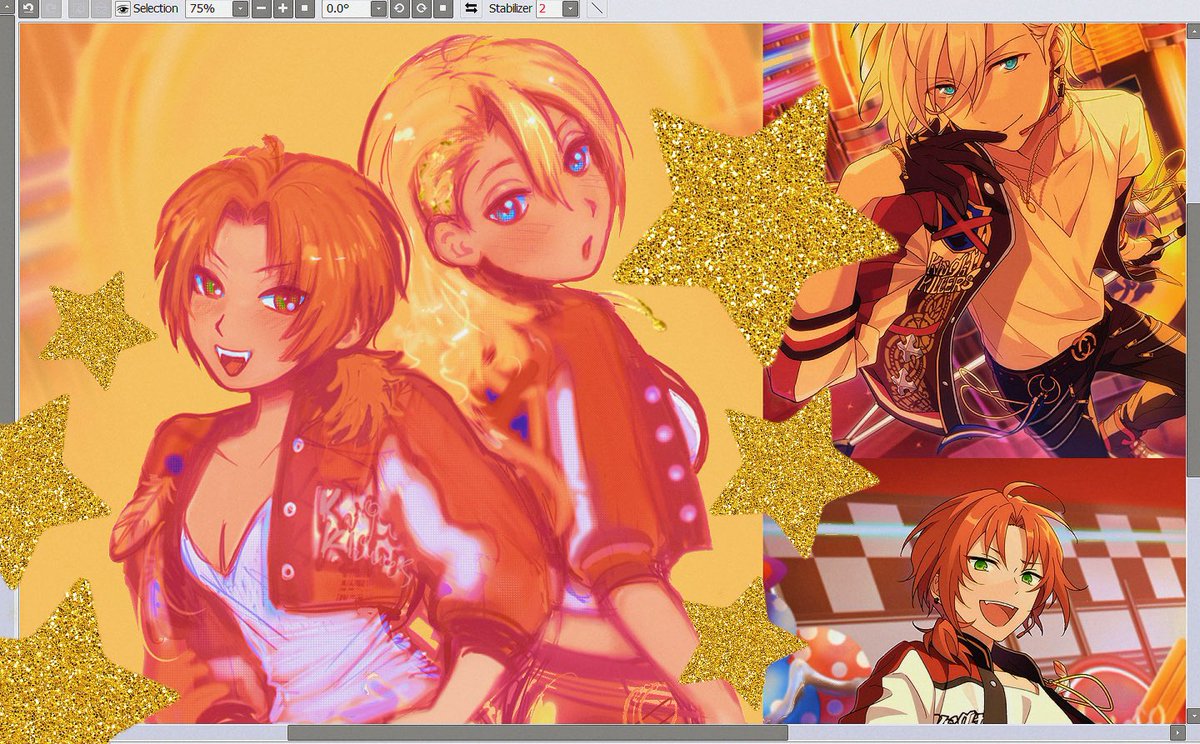Flip the canvas view horizontally
Viewport: 1200px width, 744px height.
click(x=471, y=8)
